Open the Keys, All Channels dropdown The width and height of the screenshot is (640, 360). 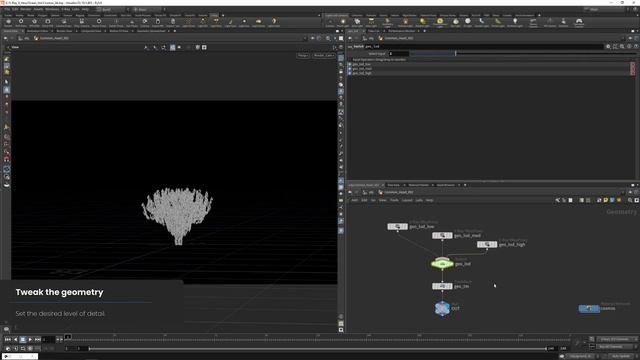click(x=616, y=339)
